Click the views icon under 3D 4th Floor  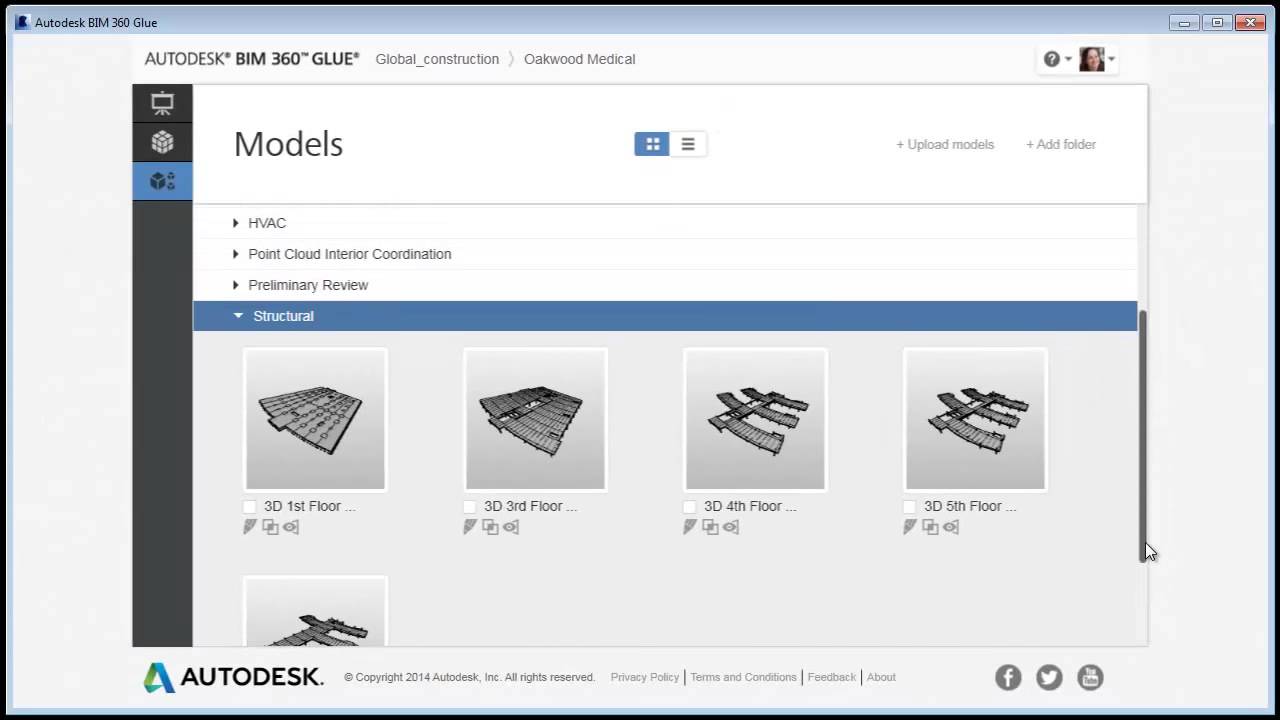pos(730,527)
